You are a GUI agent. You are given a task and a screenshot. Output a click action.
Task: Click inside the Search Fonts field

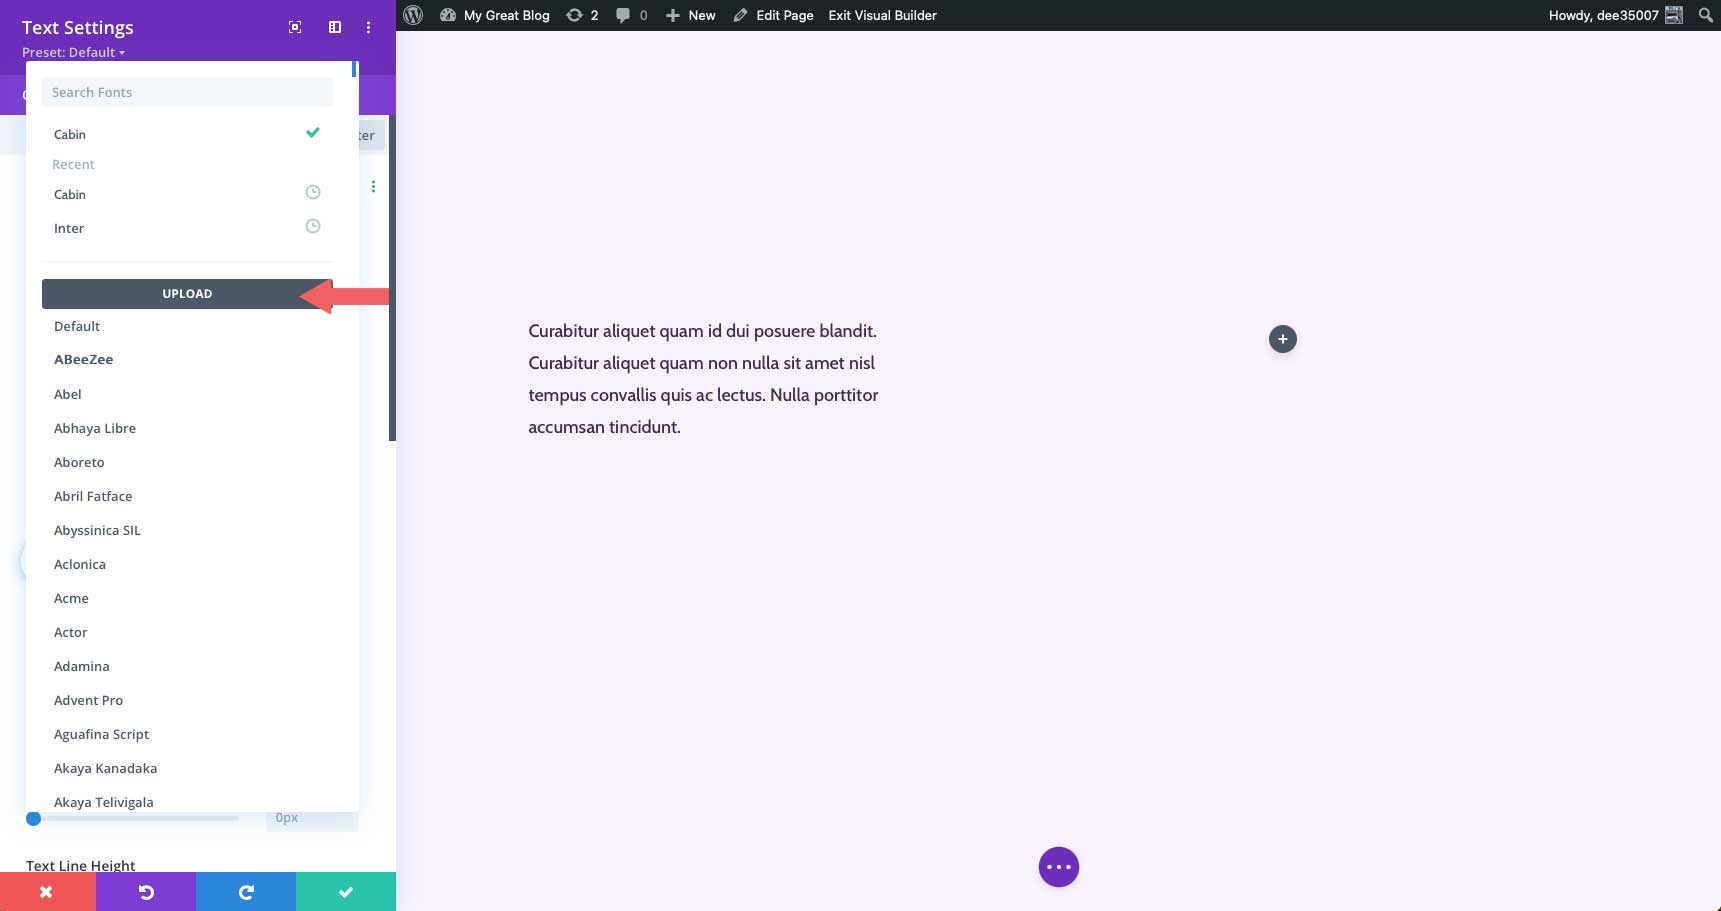pyautogui.click(x=187, y=91)
